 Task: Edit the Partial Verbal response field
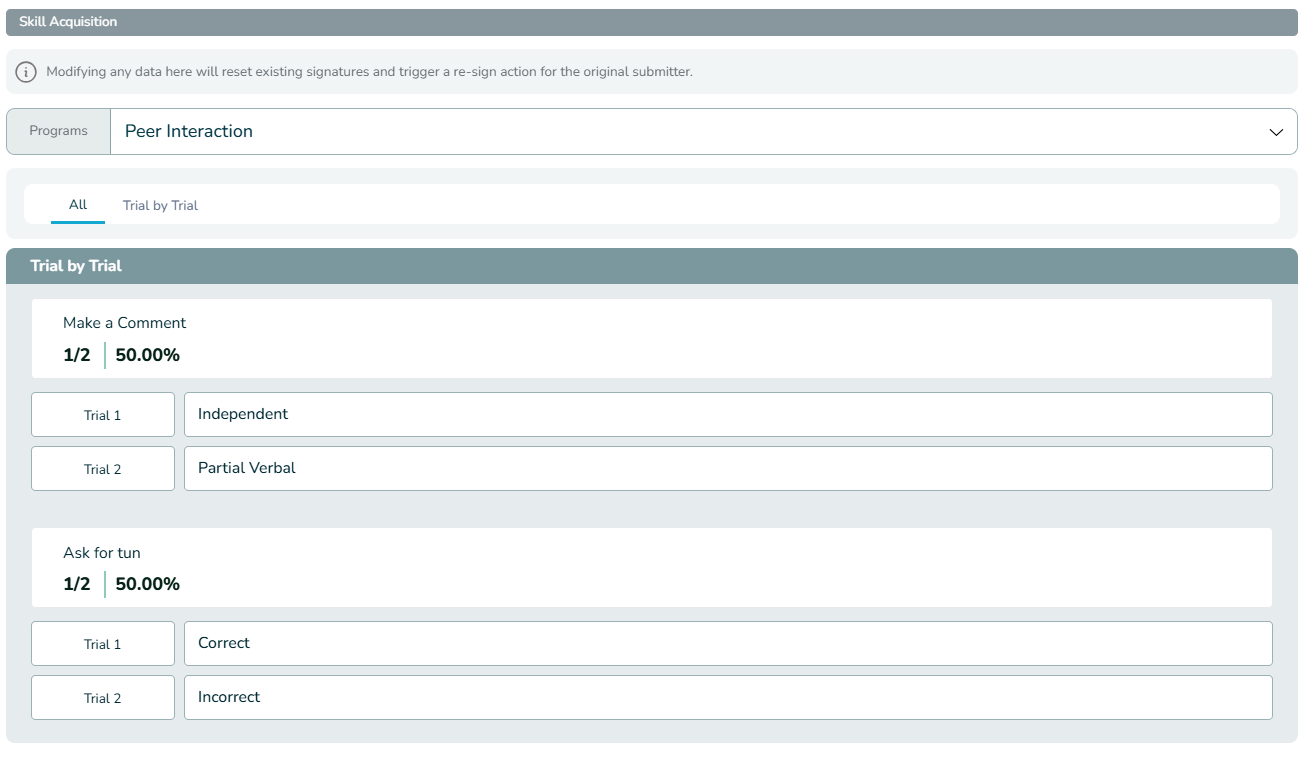[x=728, y=469]
